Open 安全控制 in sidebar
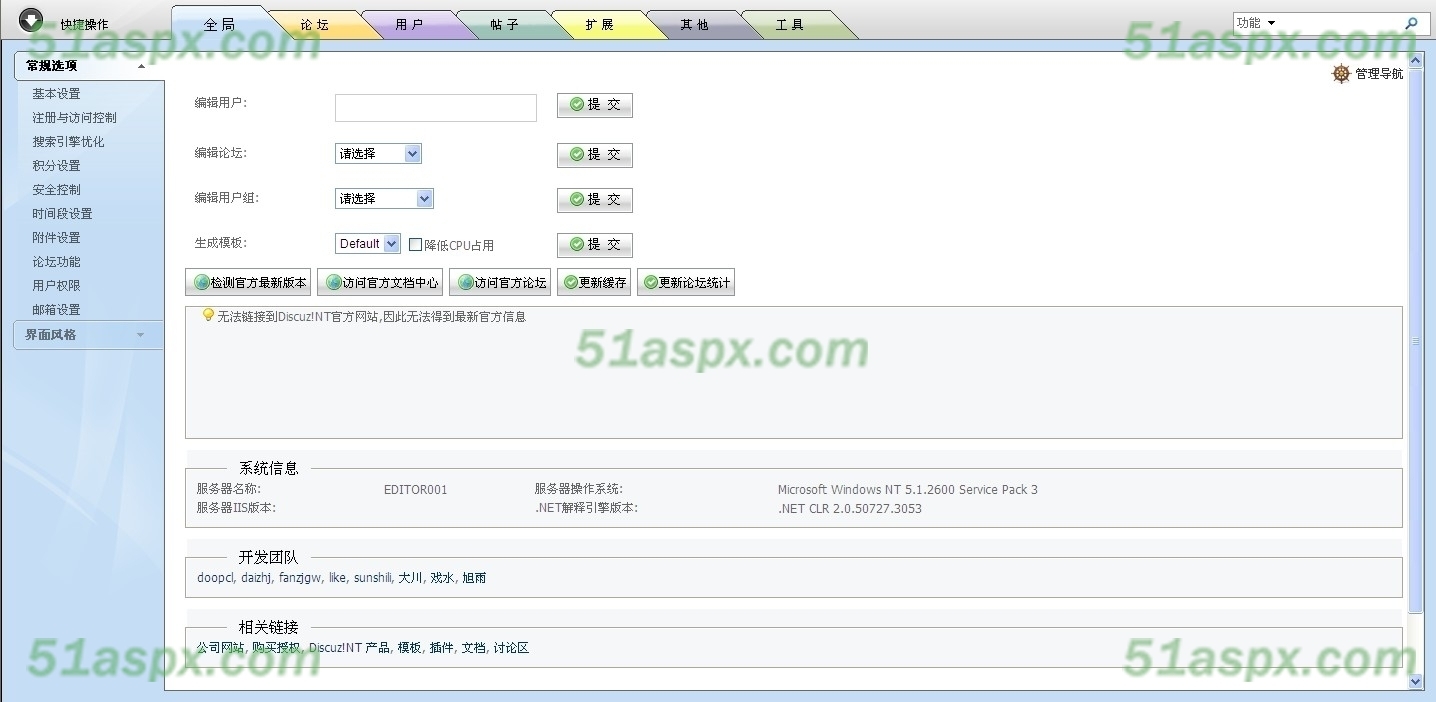Screen dimensions: 1436x702 pos(56,190)
